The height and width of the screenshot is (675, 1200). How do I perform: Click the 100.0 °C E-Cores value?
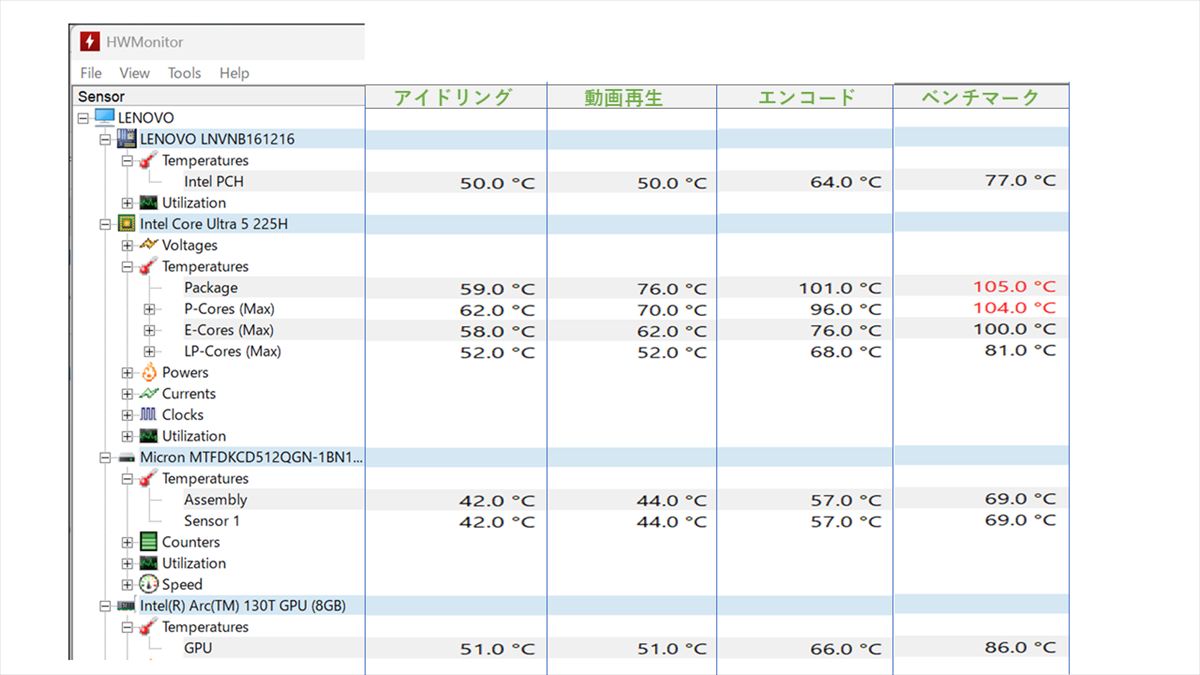1014,329
